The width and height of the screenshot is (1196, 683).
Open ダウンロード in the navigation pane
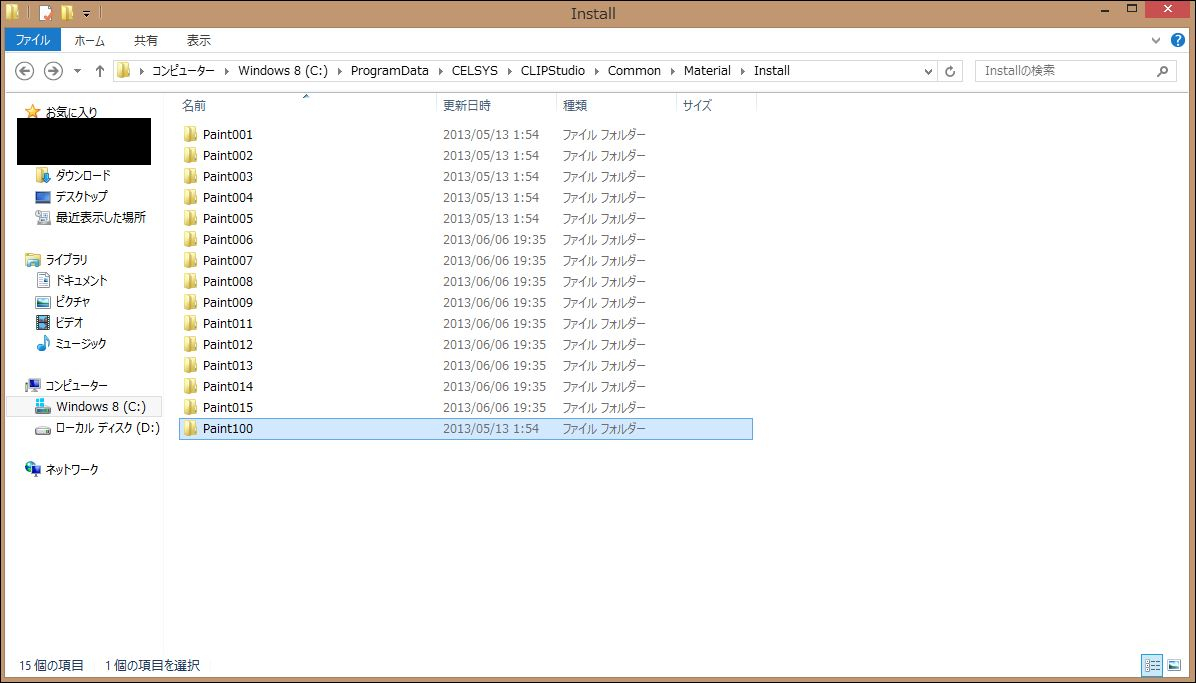click(x=83, y=176)
